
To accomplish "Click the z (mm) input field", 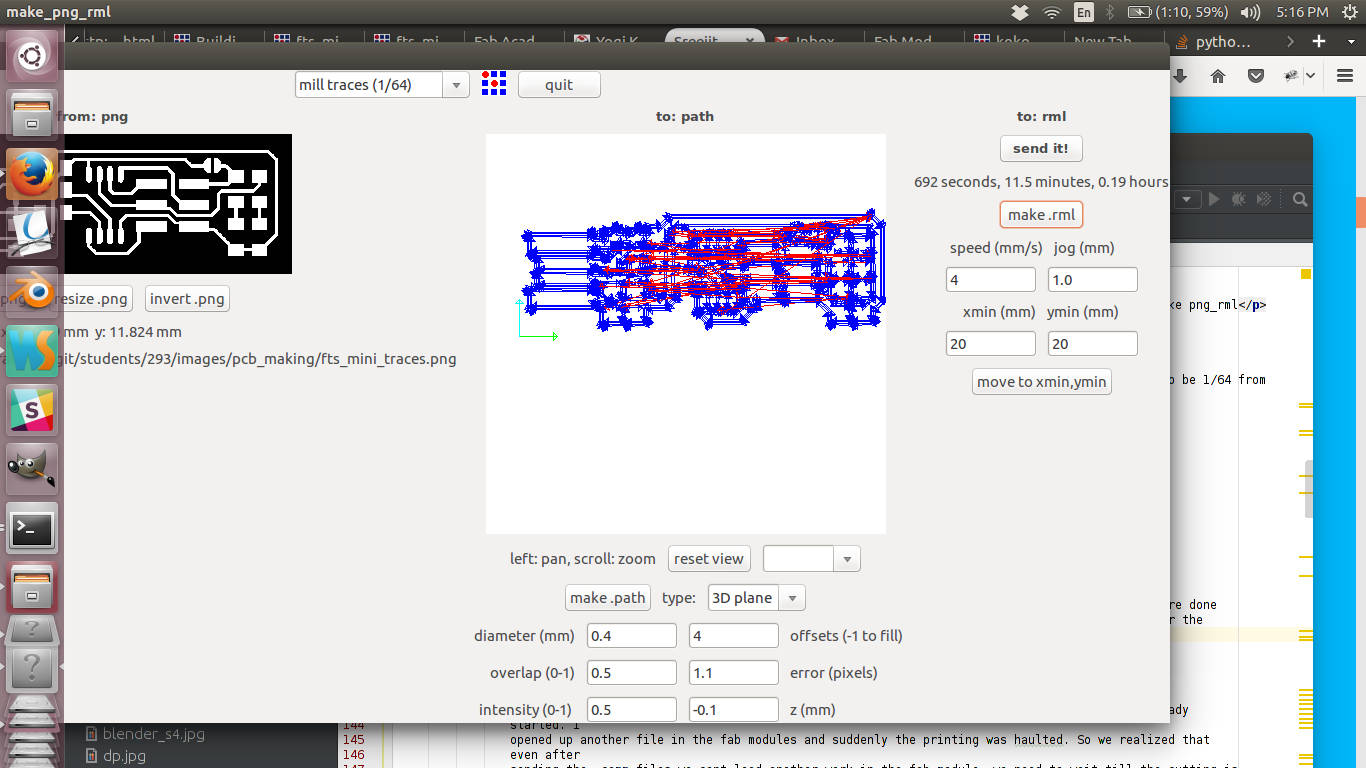I will (x=734, y=710).
